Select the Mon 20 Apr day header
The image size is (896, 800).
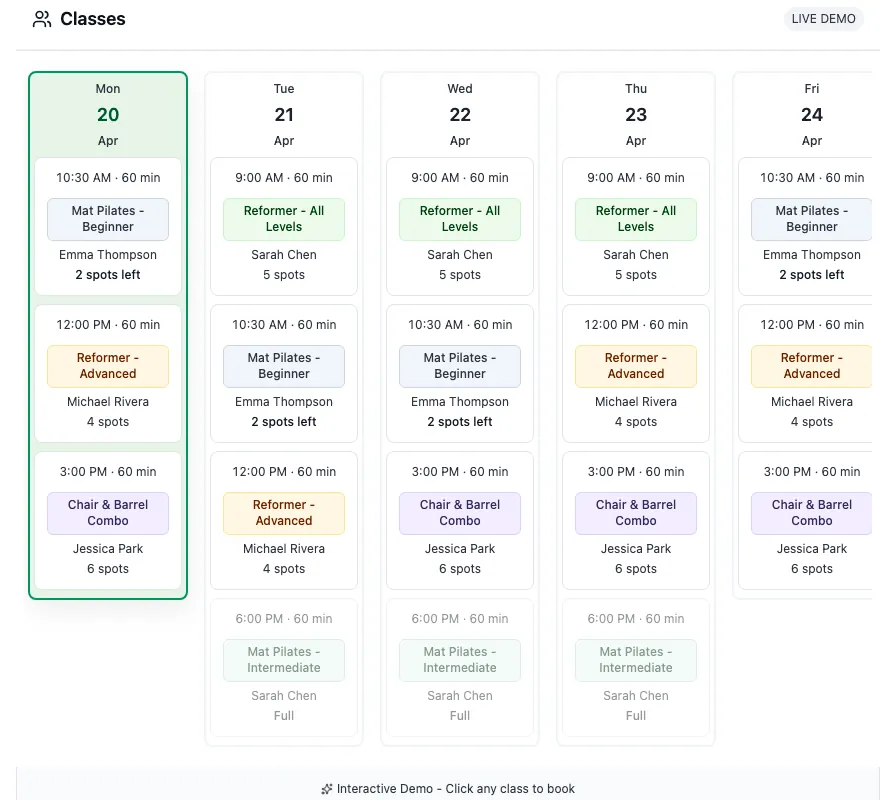click(x=107, y=114)
